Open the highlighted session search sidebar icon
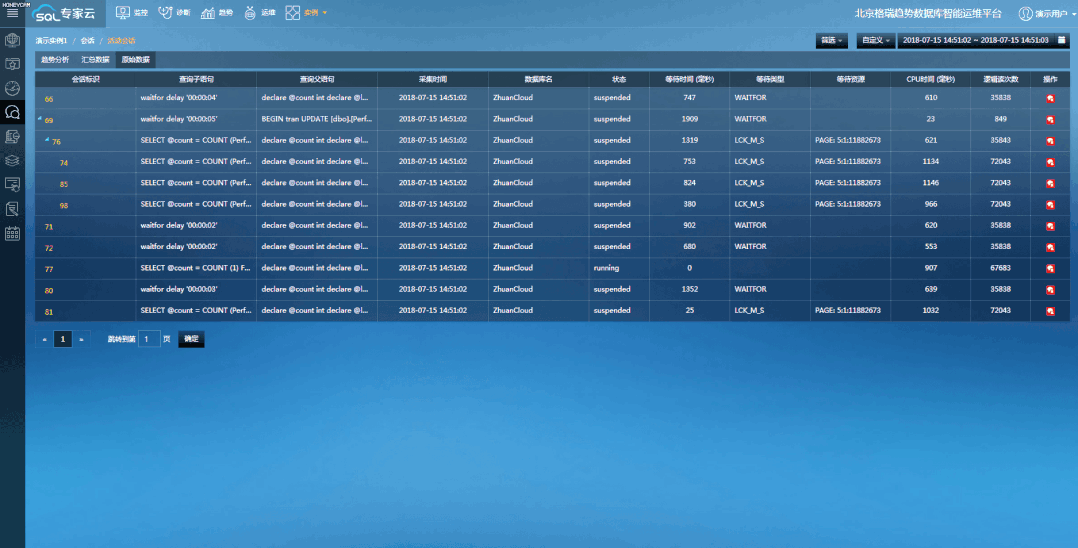This screenshot has width=1078, height=548. tap(12, 112)
